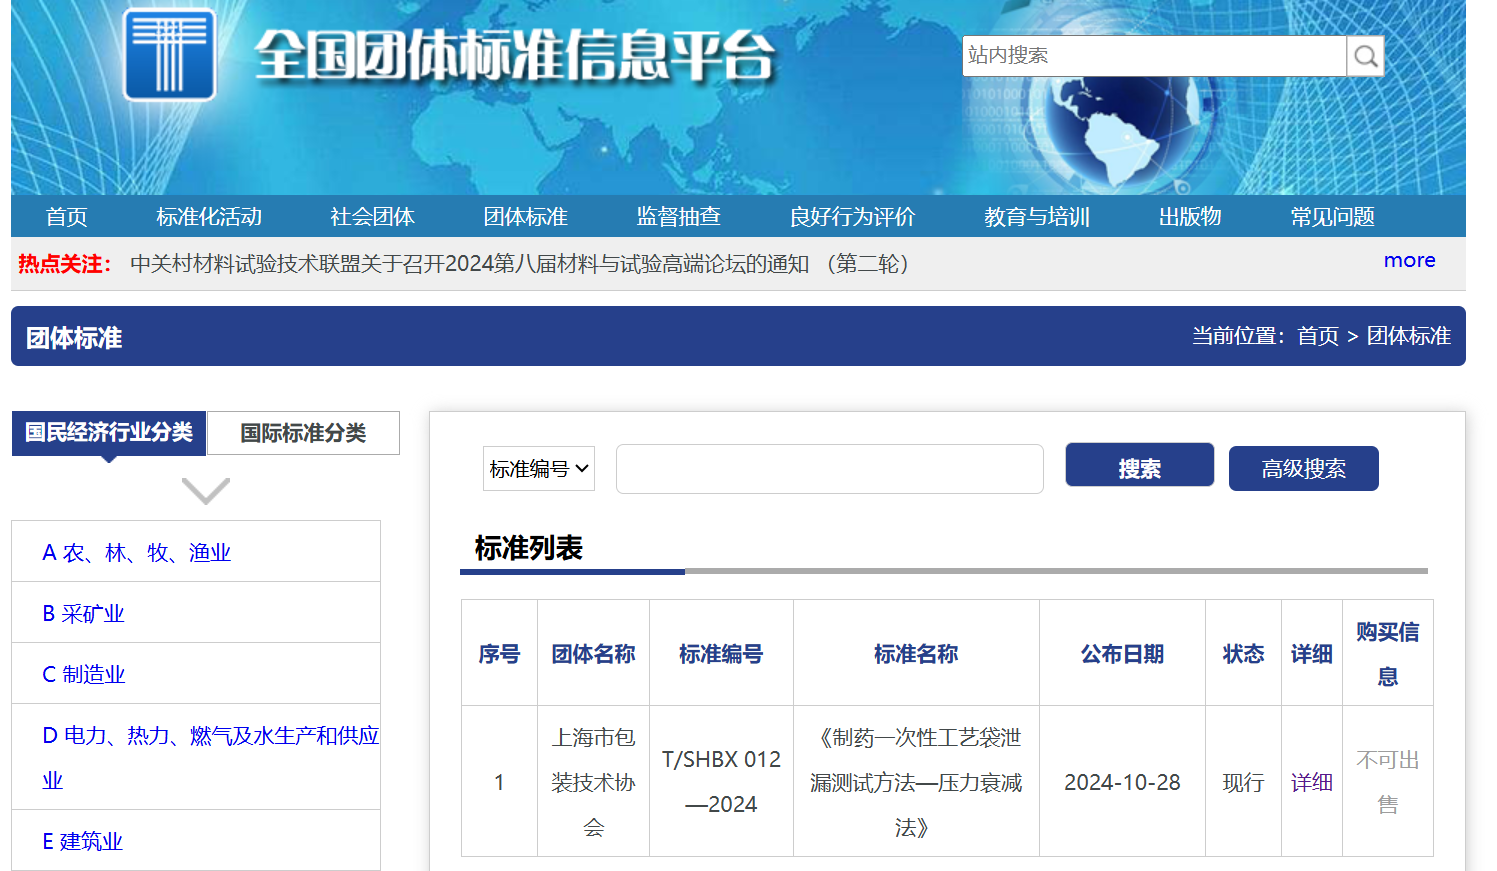1497x871 pixels.
Task: Select category C 制造业
Action: [84, 674]
